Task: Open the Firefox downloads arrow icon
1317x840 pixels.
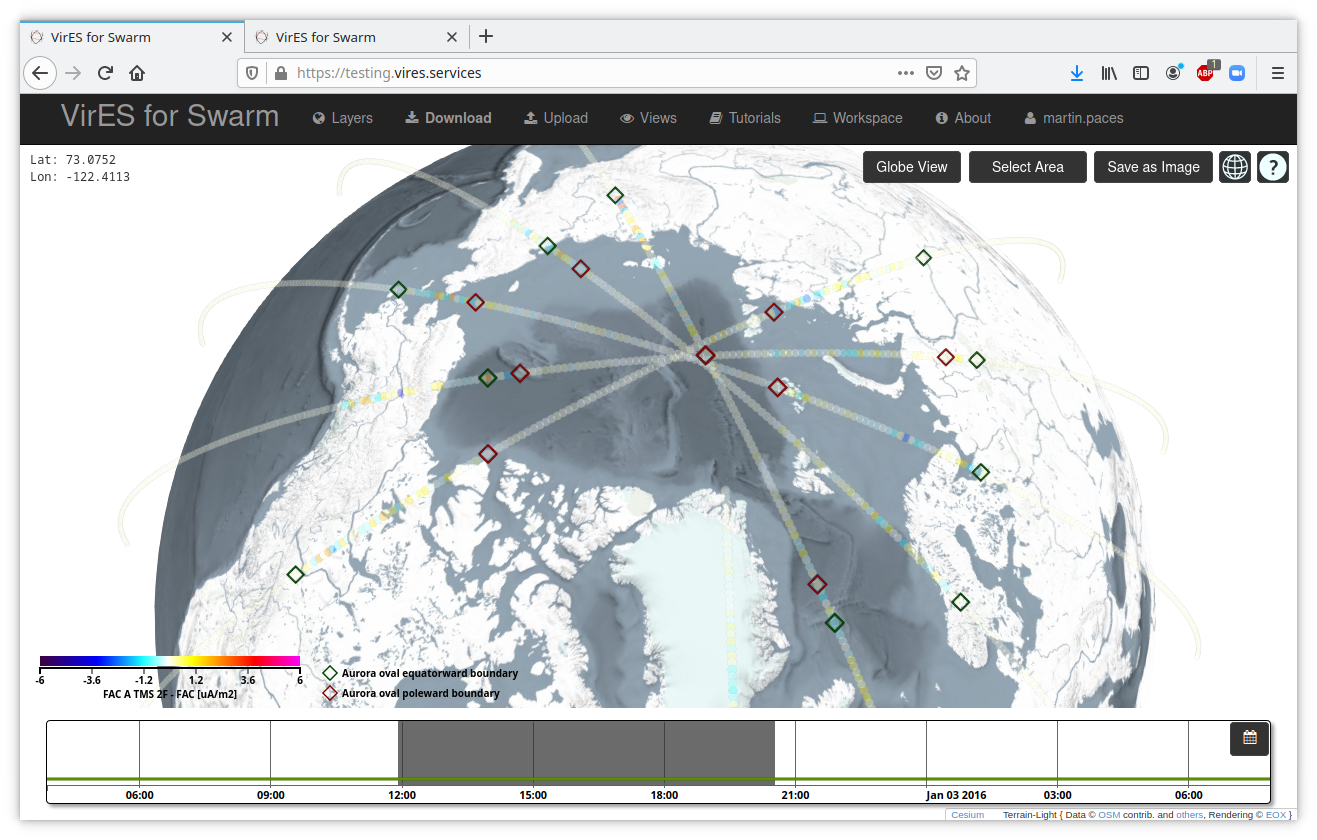Action: coord(1077,73)
